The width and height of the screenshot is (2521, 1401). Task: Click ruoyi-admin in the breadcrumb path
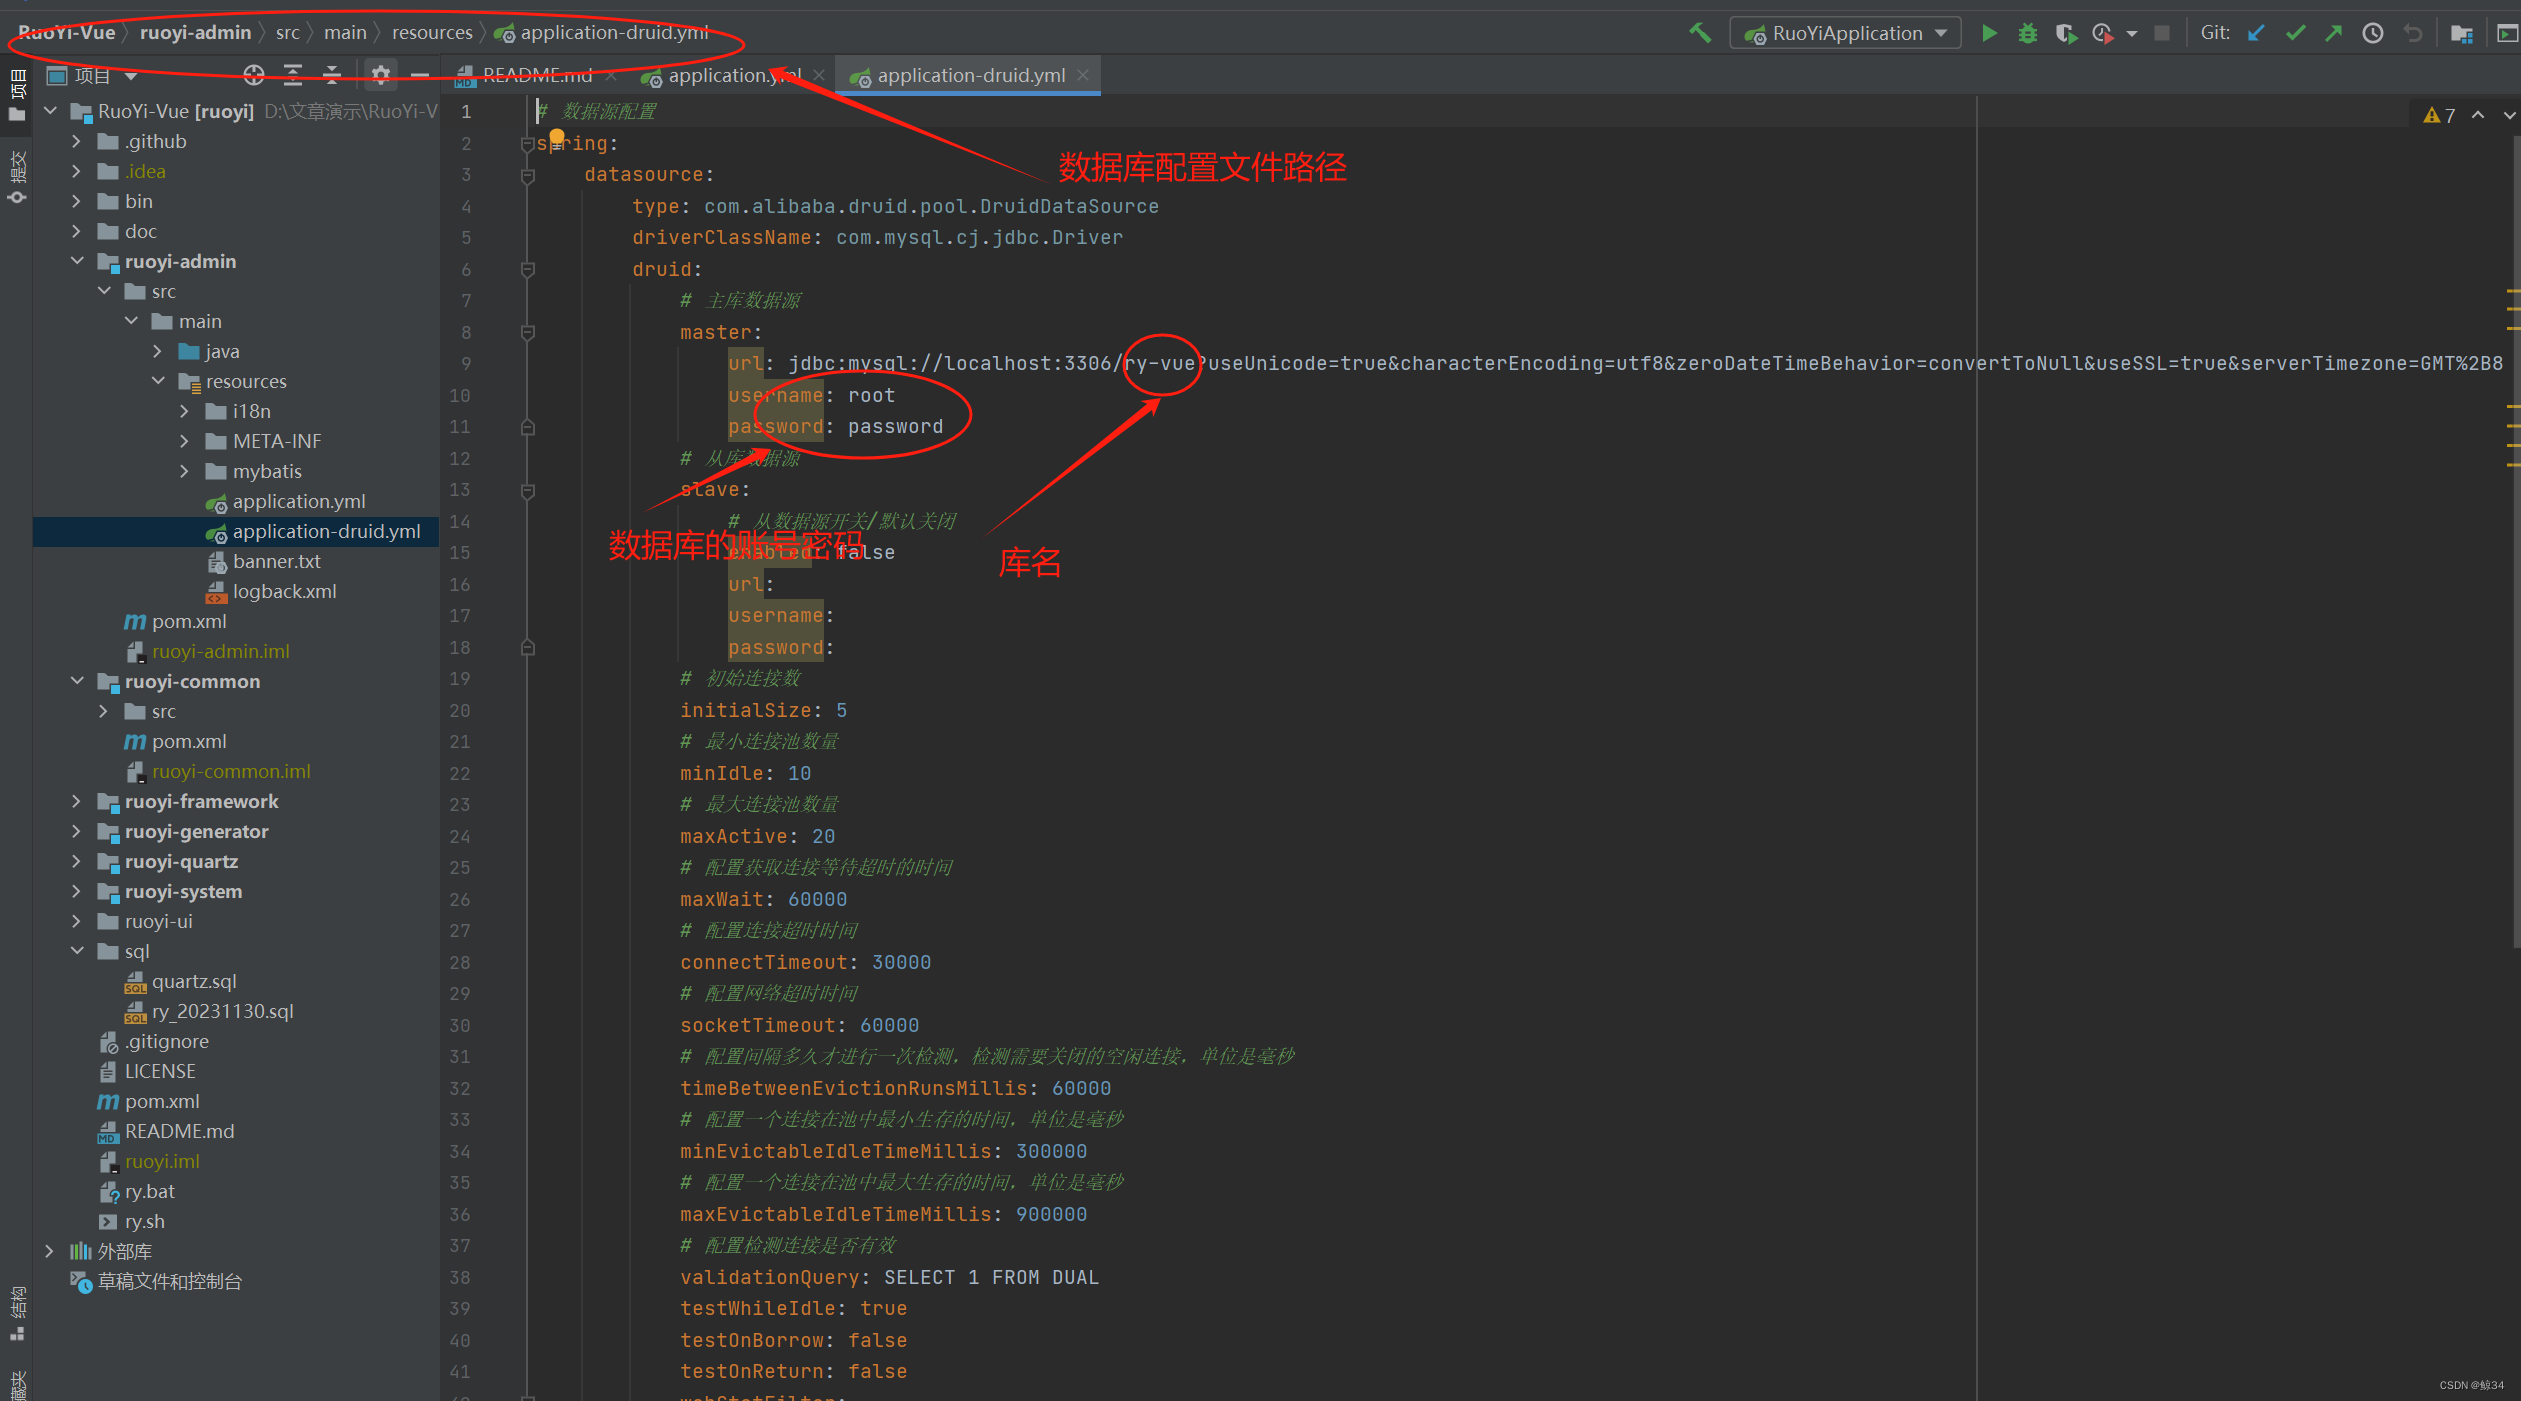195,32
